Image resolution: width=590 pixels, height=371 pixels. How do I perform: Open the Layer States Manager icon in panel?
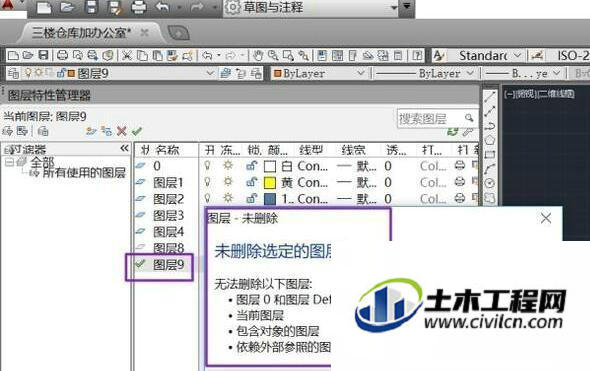pyautogui.click(x=43, y=131)
